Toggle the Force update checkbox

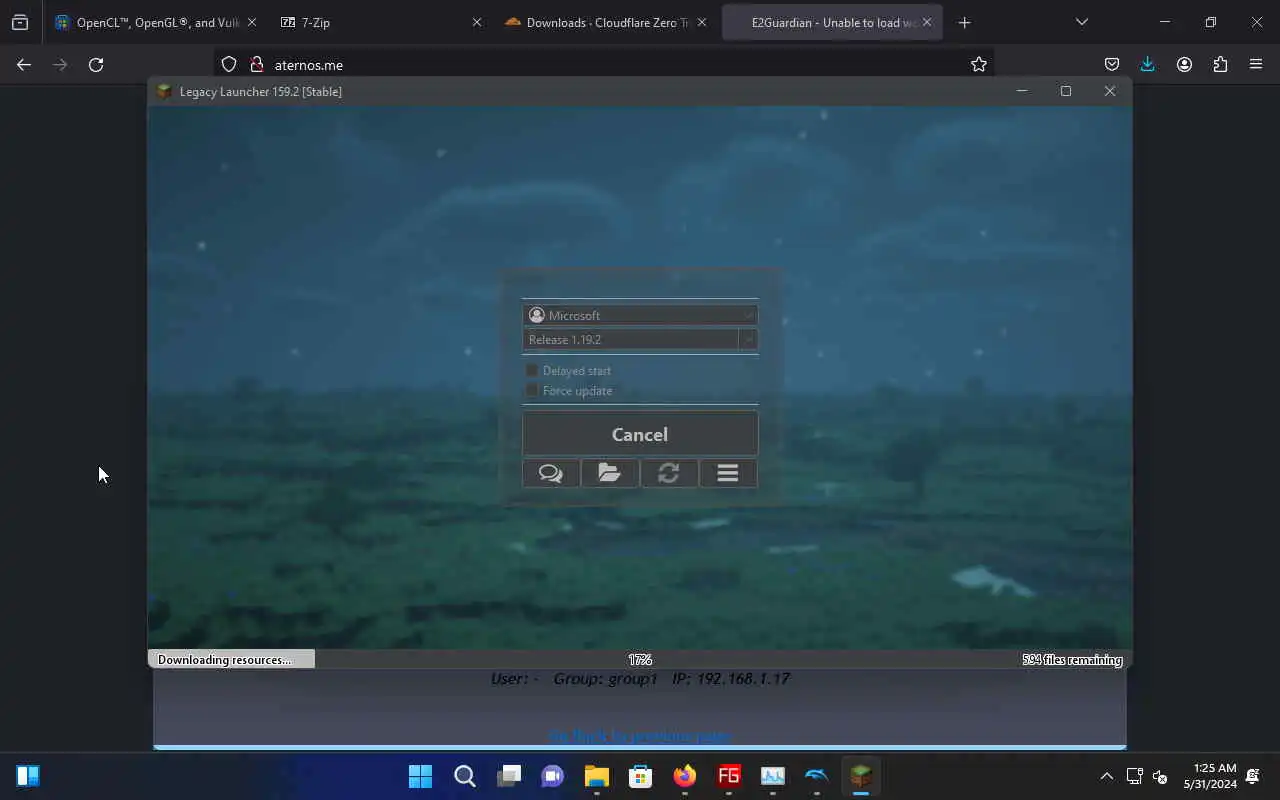click(x=532, y=390)
